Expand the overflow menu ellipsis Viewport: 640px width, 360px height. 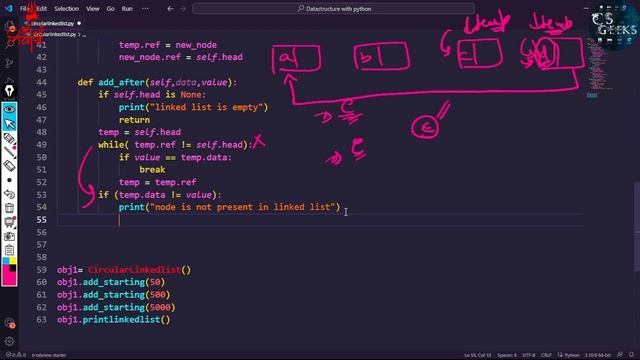coord(145,9)
